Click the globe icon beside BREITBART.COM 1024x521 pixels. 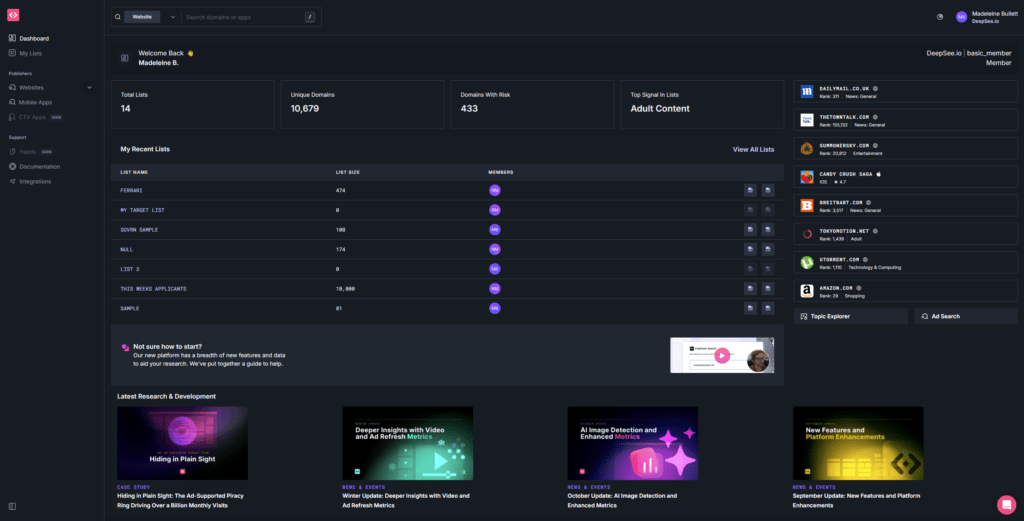pyautogui.click(x=868, y=202)
